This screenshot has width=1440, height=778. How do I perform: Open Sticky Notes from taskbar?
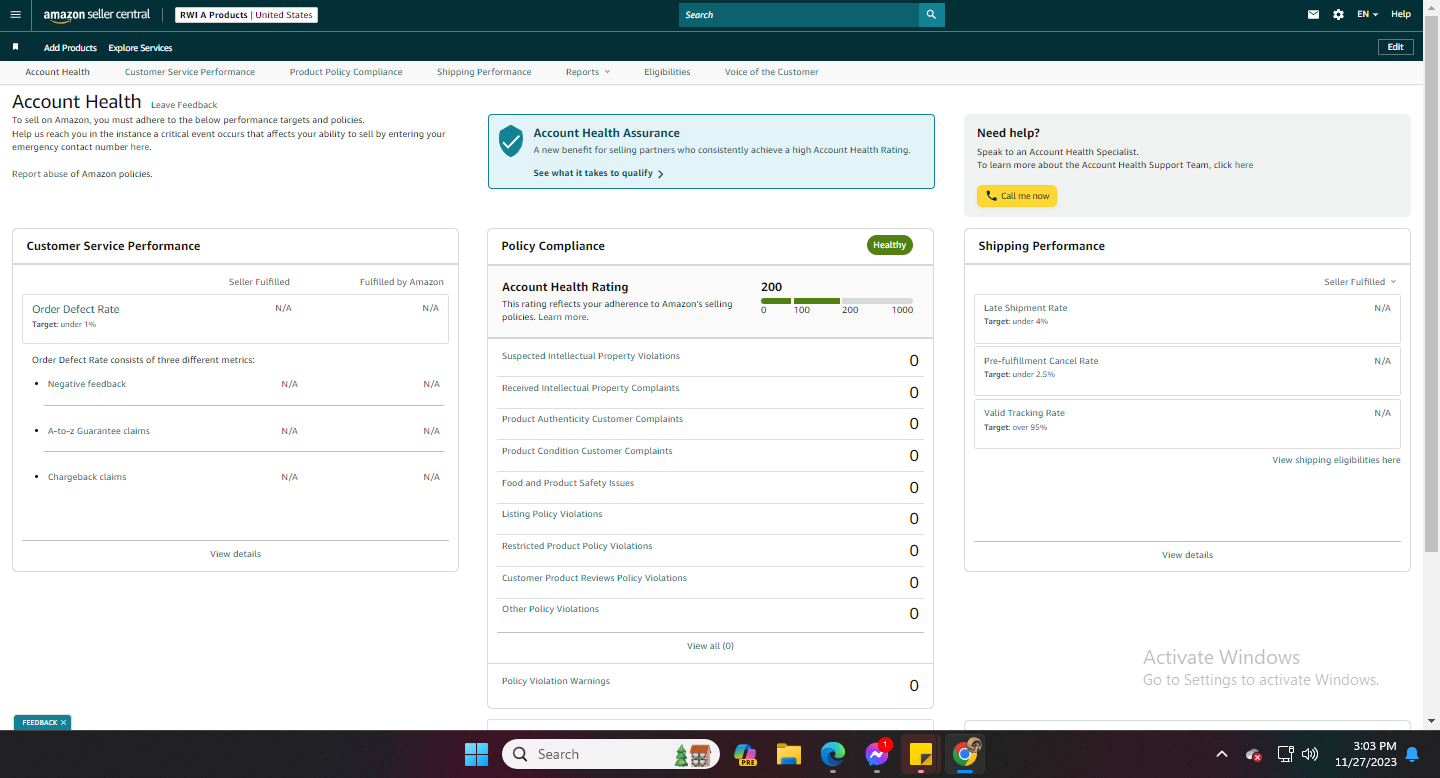(920, 754)
